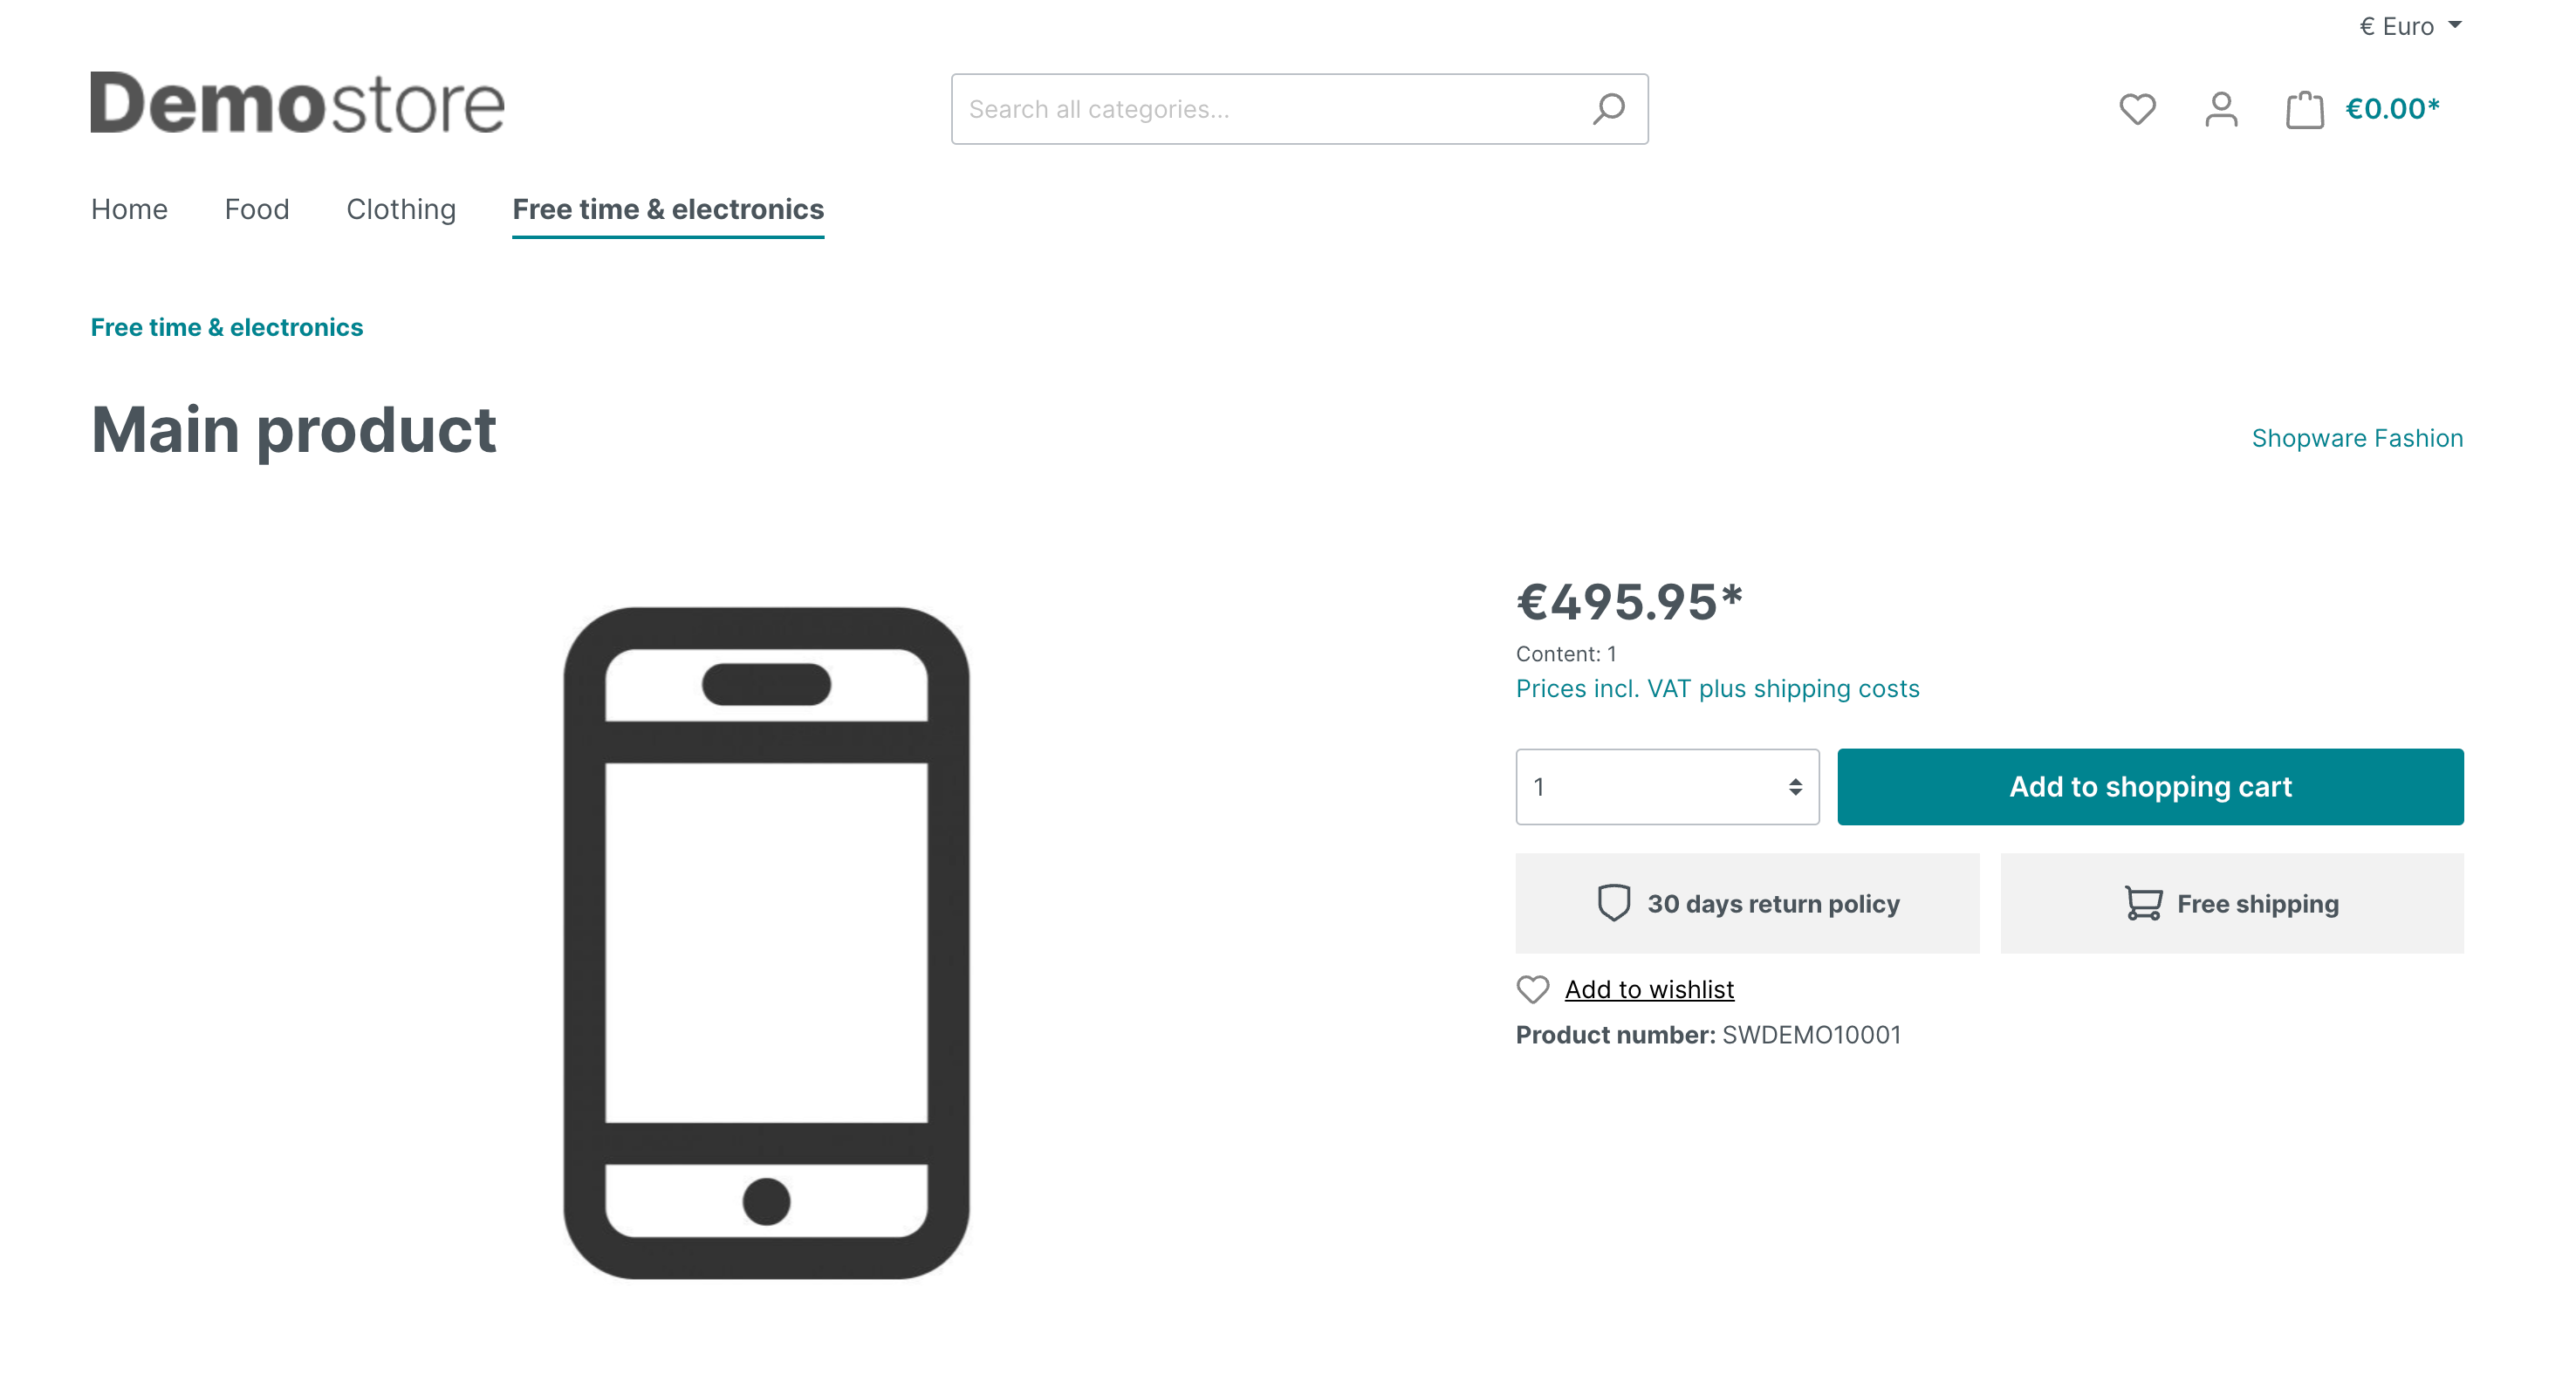Click the search magnifier icon

pos(1610,107)
